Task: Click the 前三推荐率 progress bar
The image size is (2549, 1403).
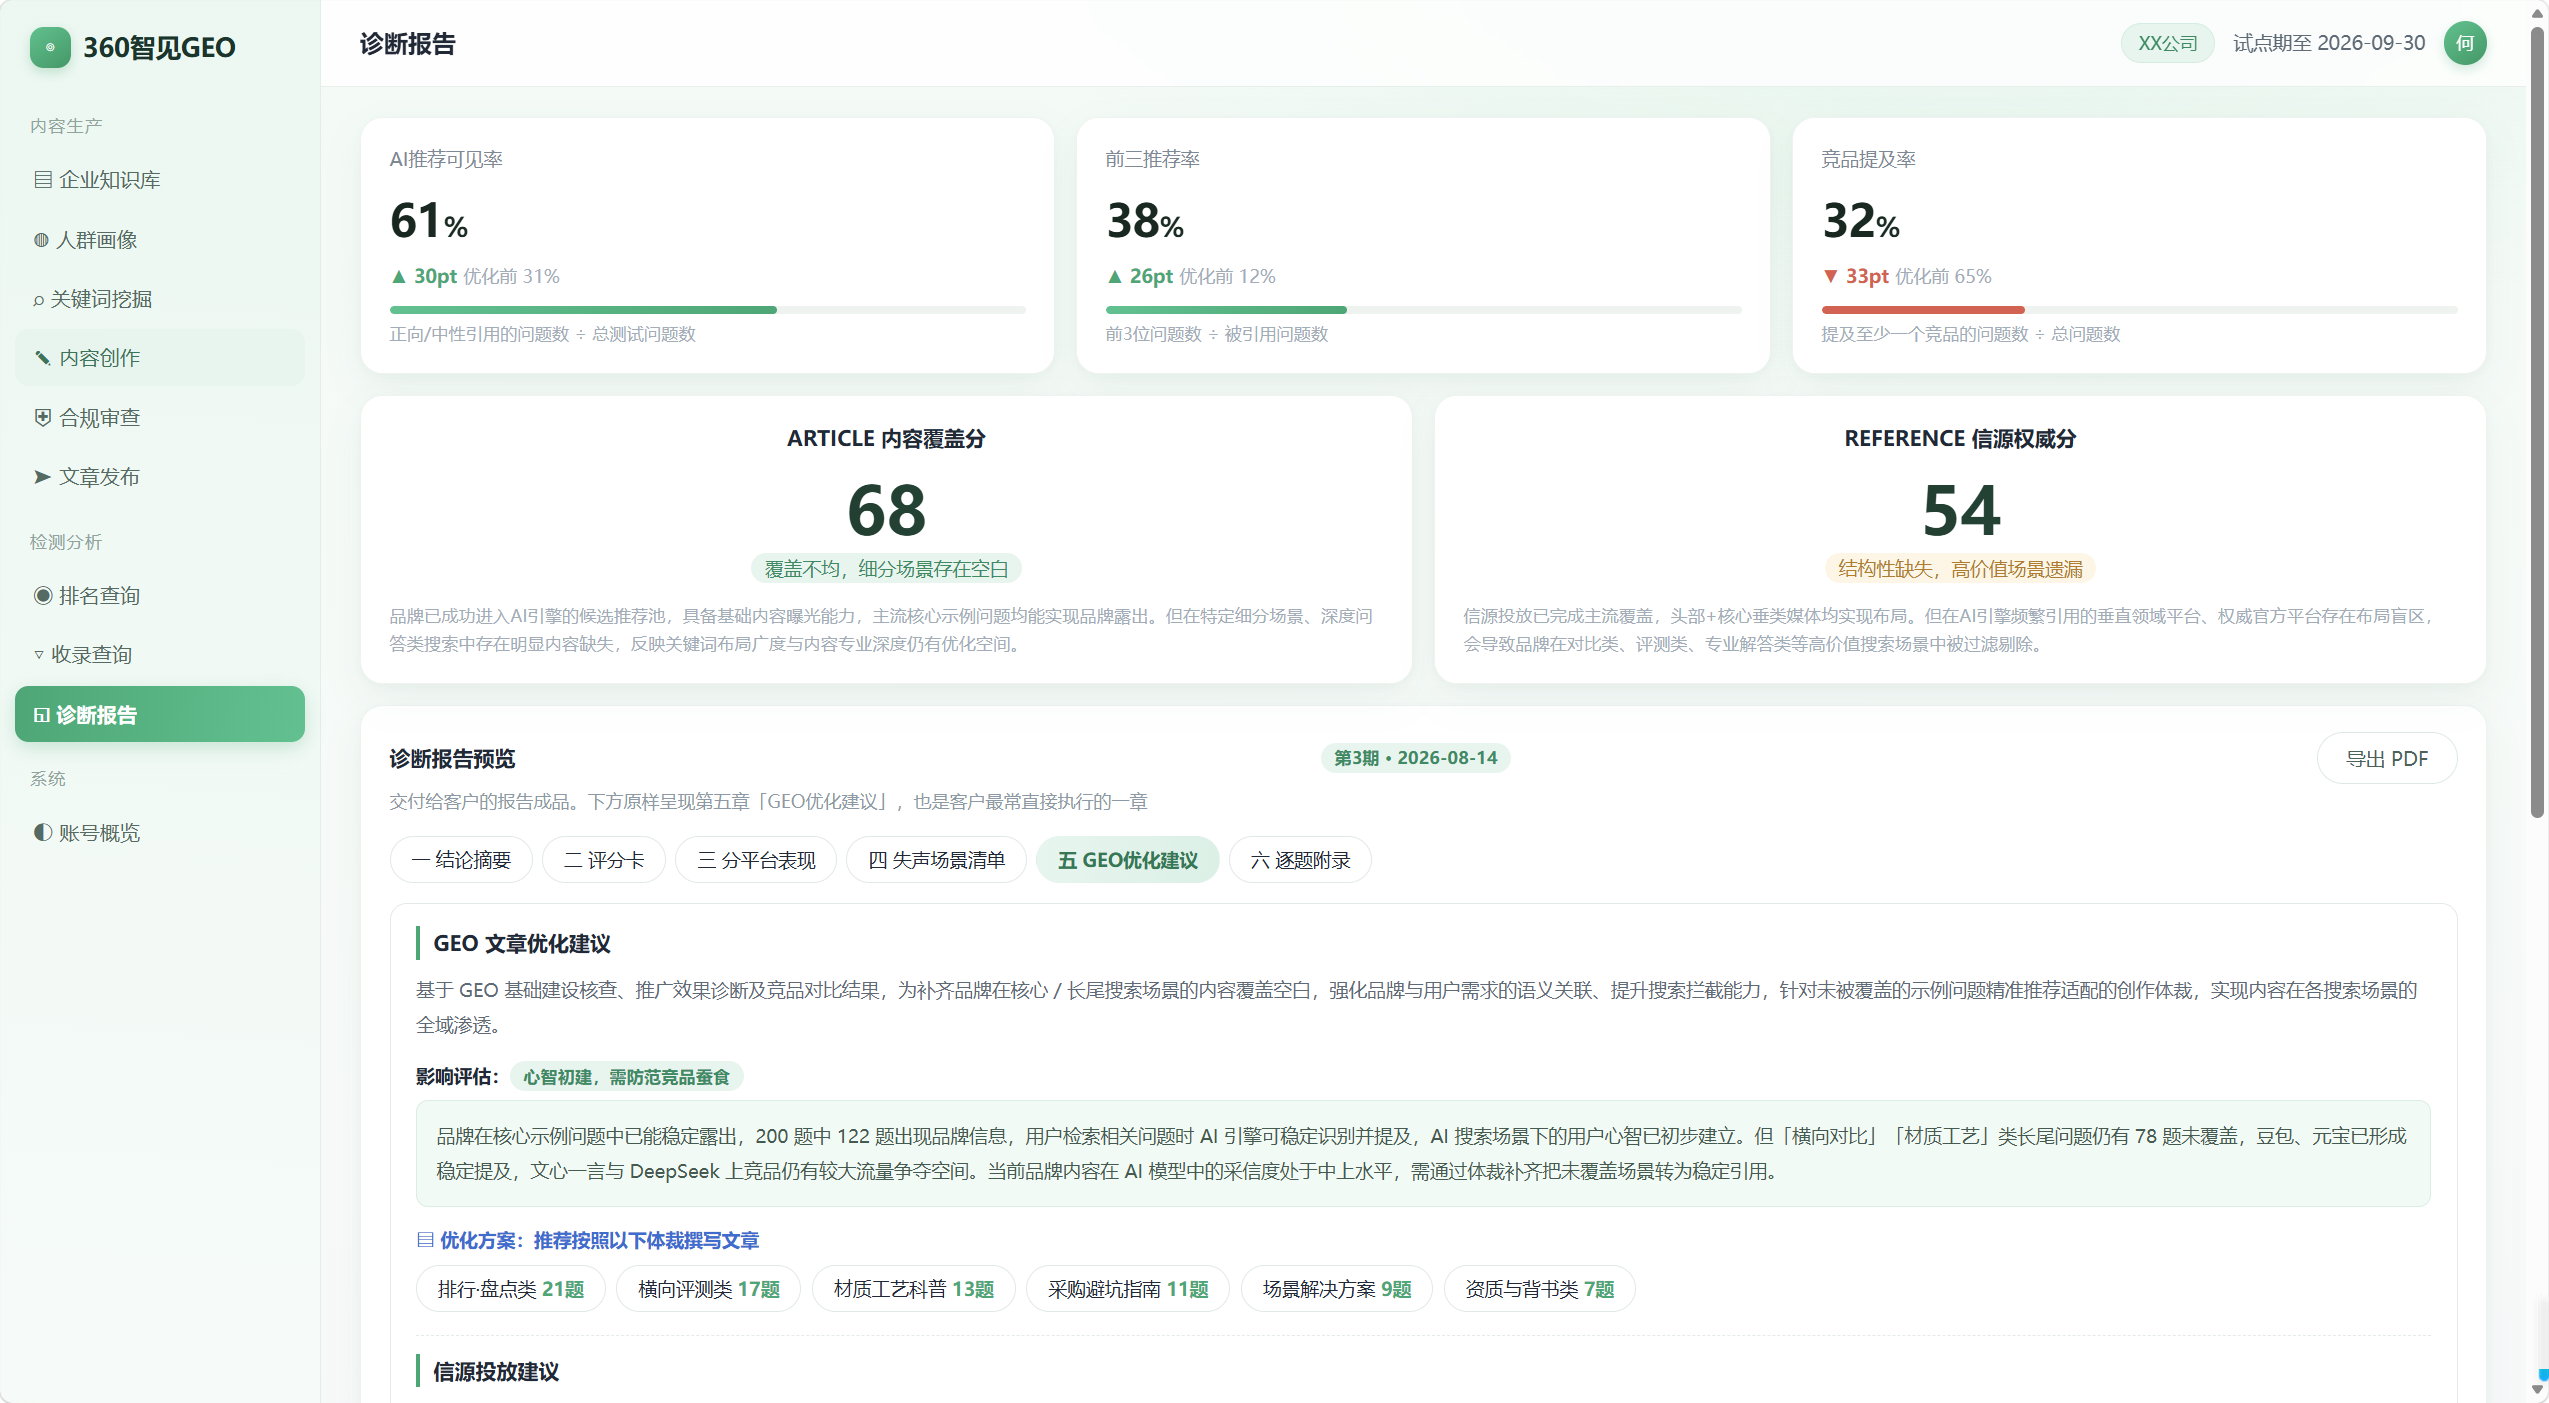Action: pos(1423,310)
